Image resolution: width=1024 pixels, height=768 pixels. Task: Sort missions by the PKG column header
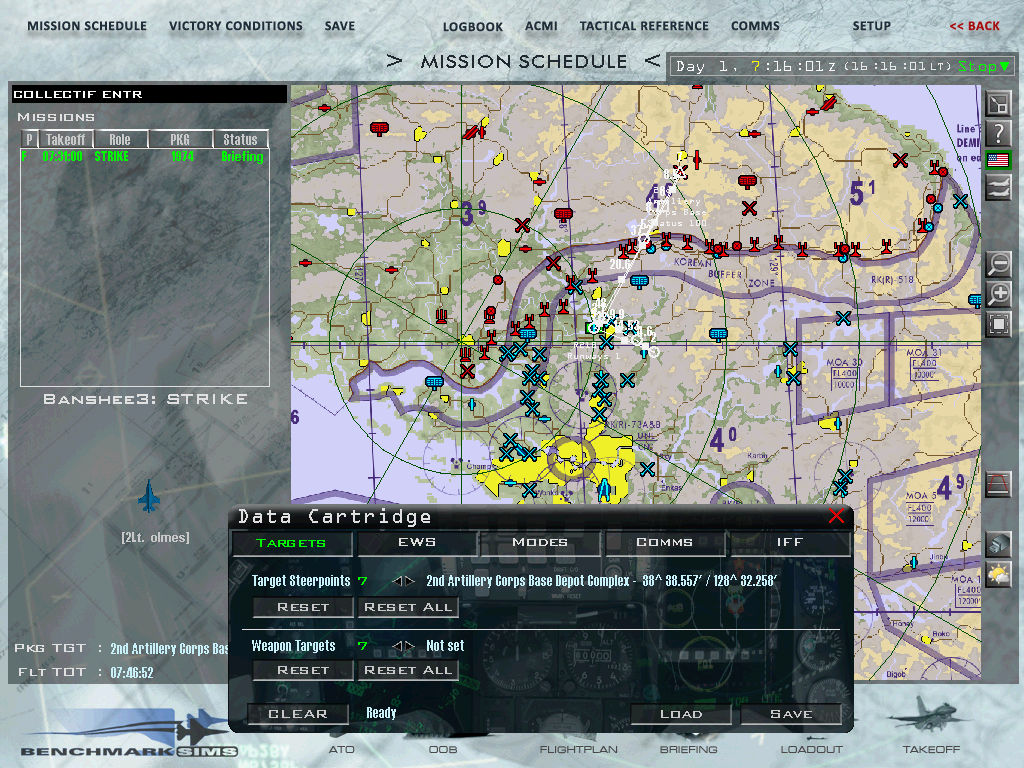[x=180, y=139]
